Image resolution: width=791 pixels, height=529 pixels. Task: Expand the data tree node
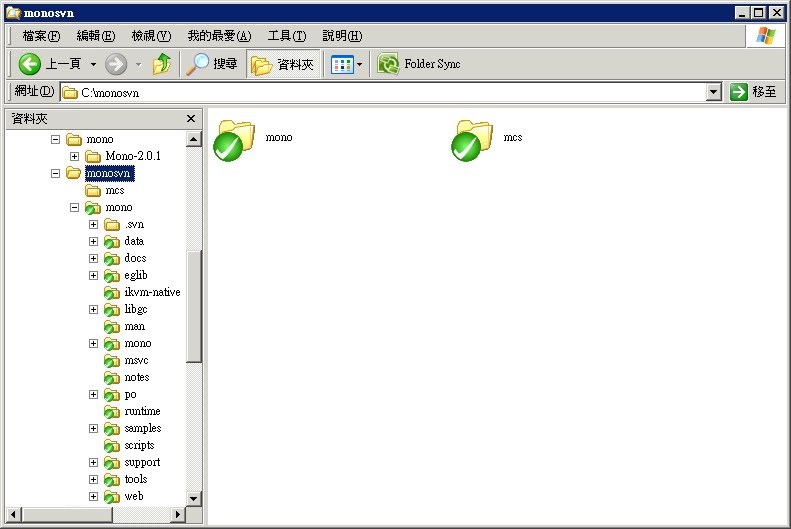click(x=93, y=242)
